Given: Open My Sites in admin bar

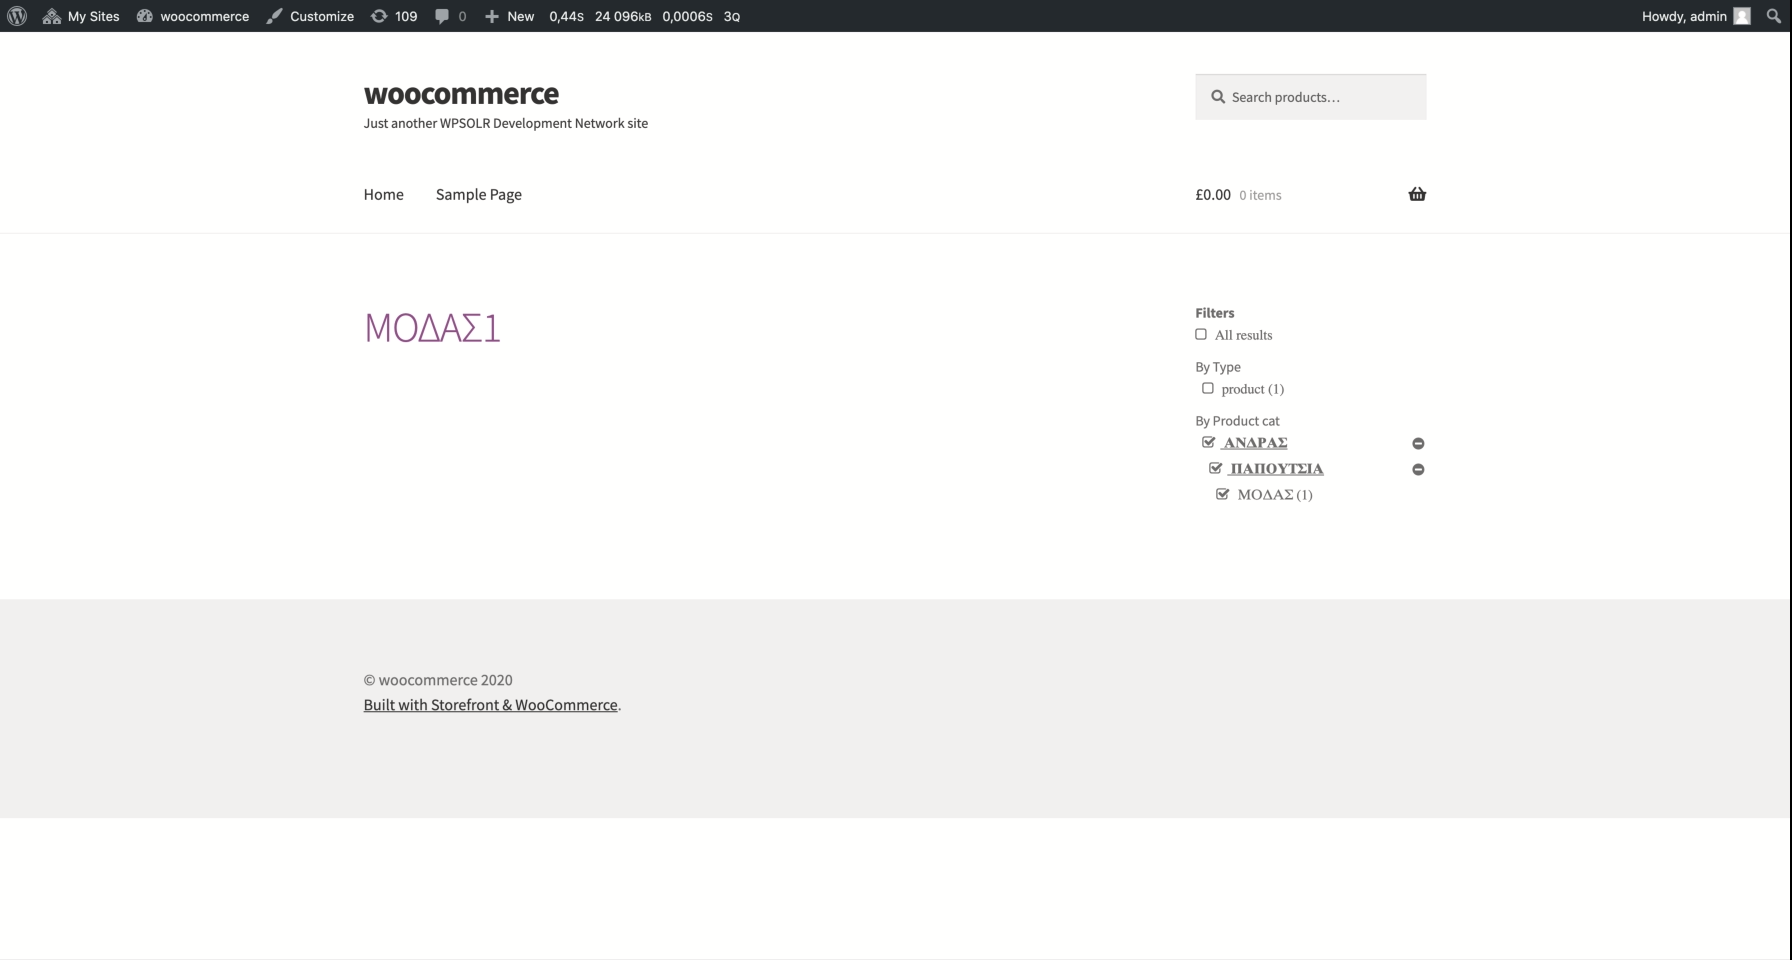Looking at the screenshot, I should (x=81, y=16).
